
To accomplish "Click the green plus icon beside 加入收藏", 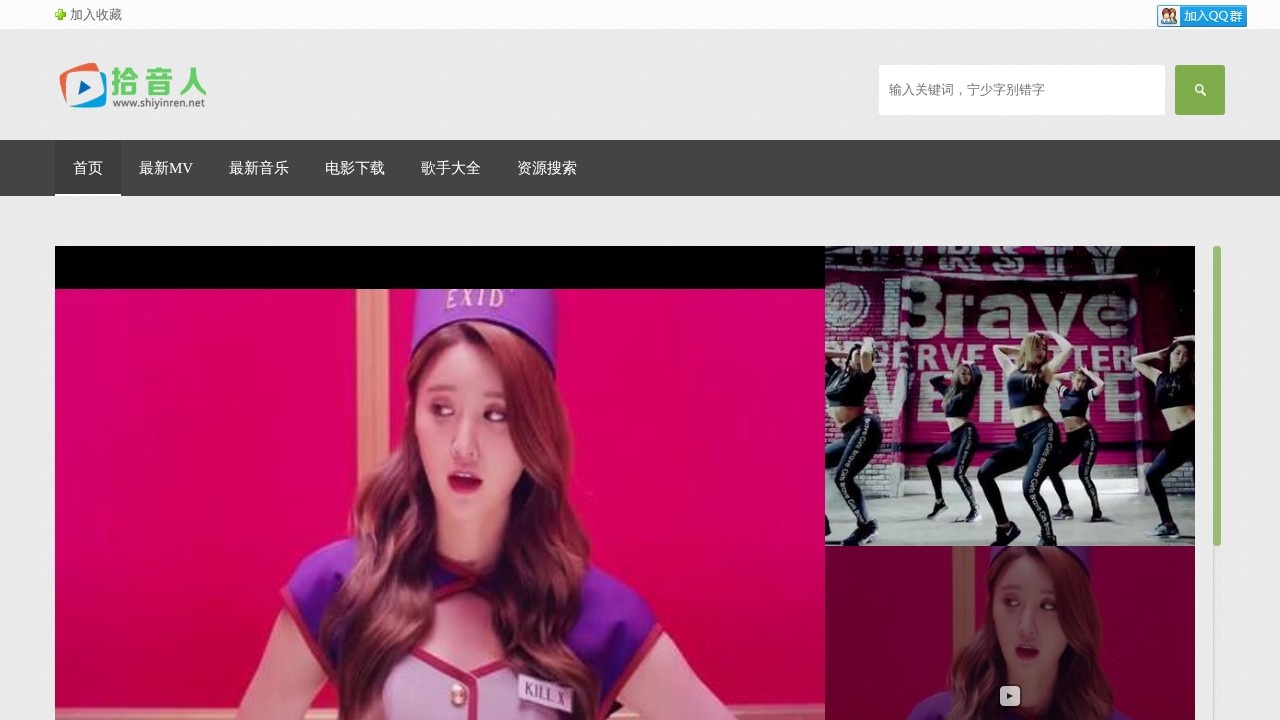I will [x=60, y=15].
